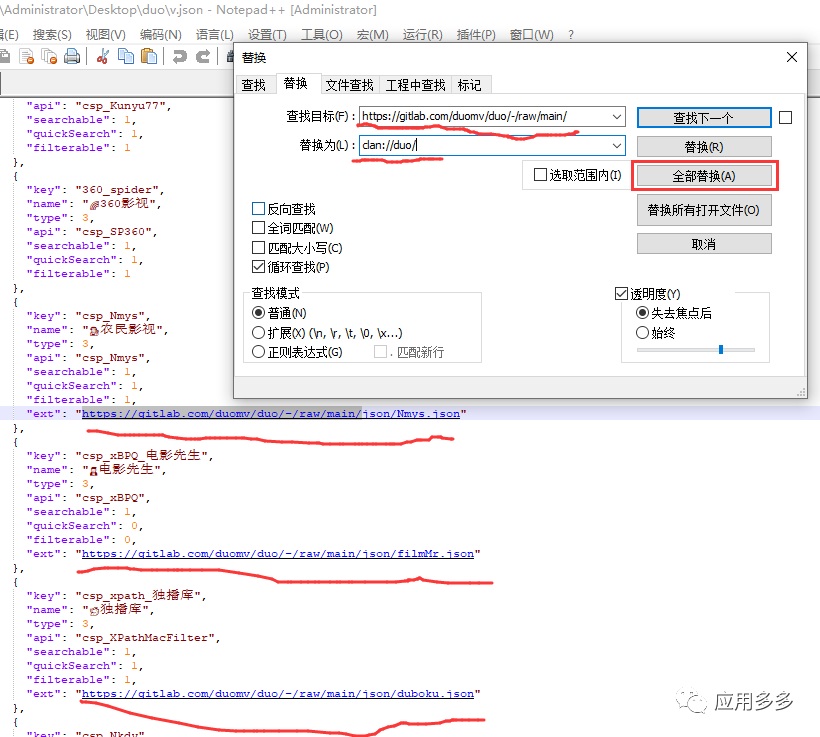
Task: Expand the 查找目标 history dropdown
Action: click(615, 117)
